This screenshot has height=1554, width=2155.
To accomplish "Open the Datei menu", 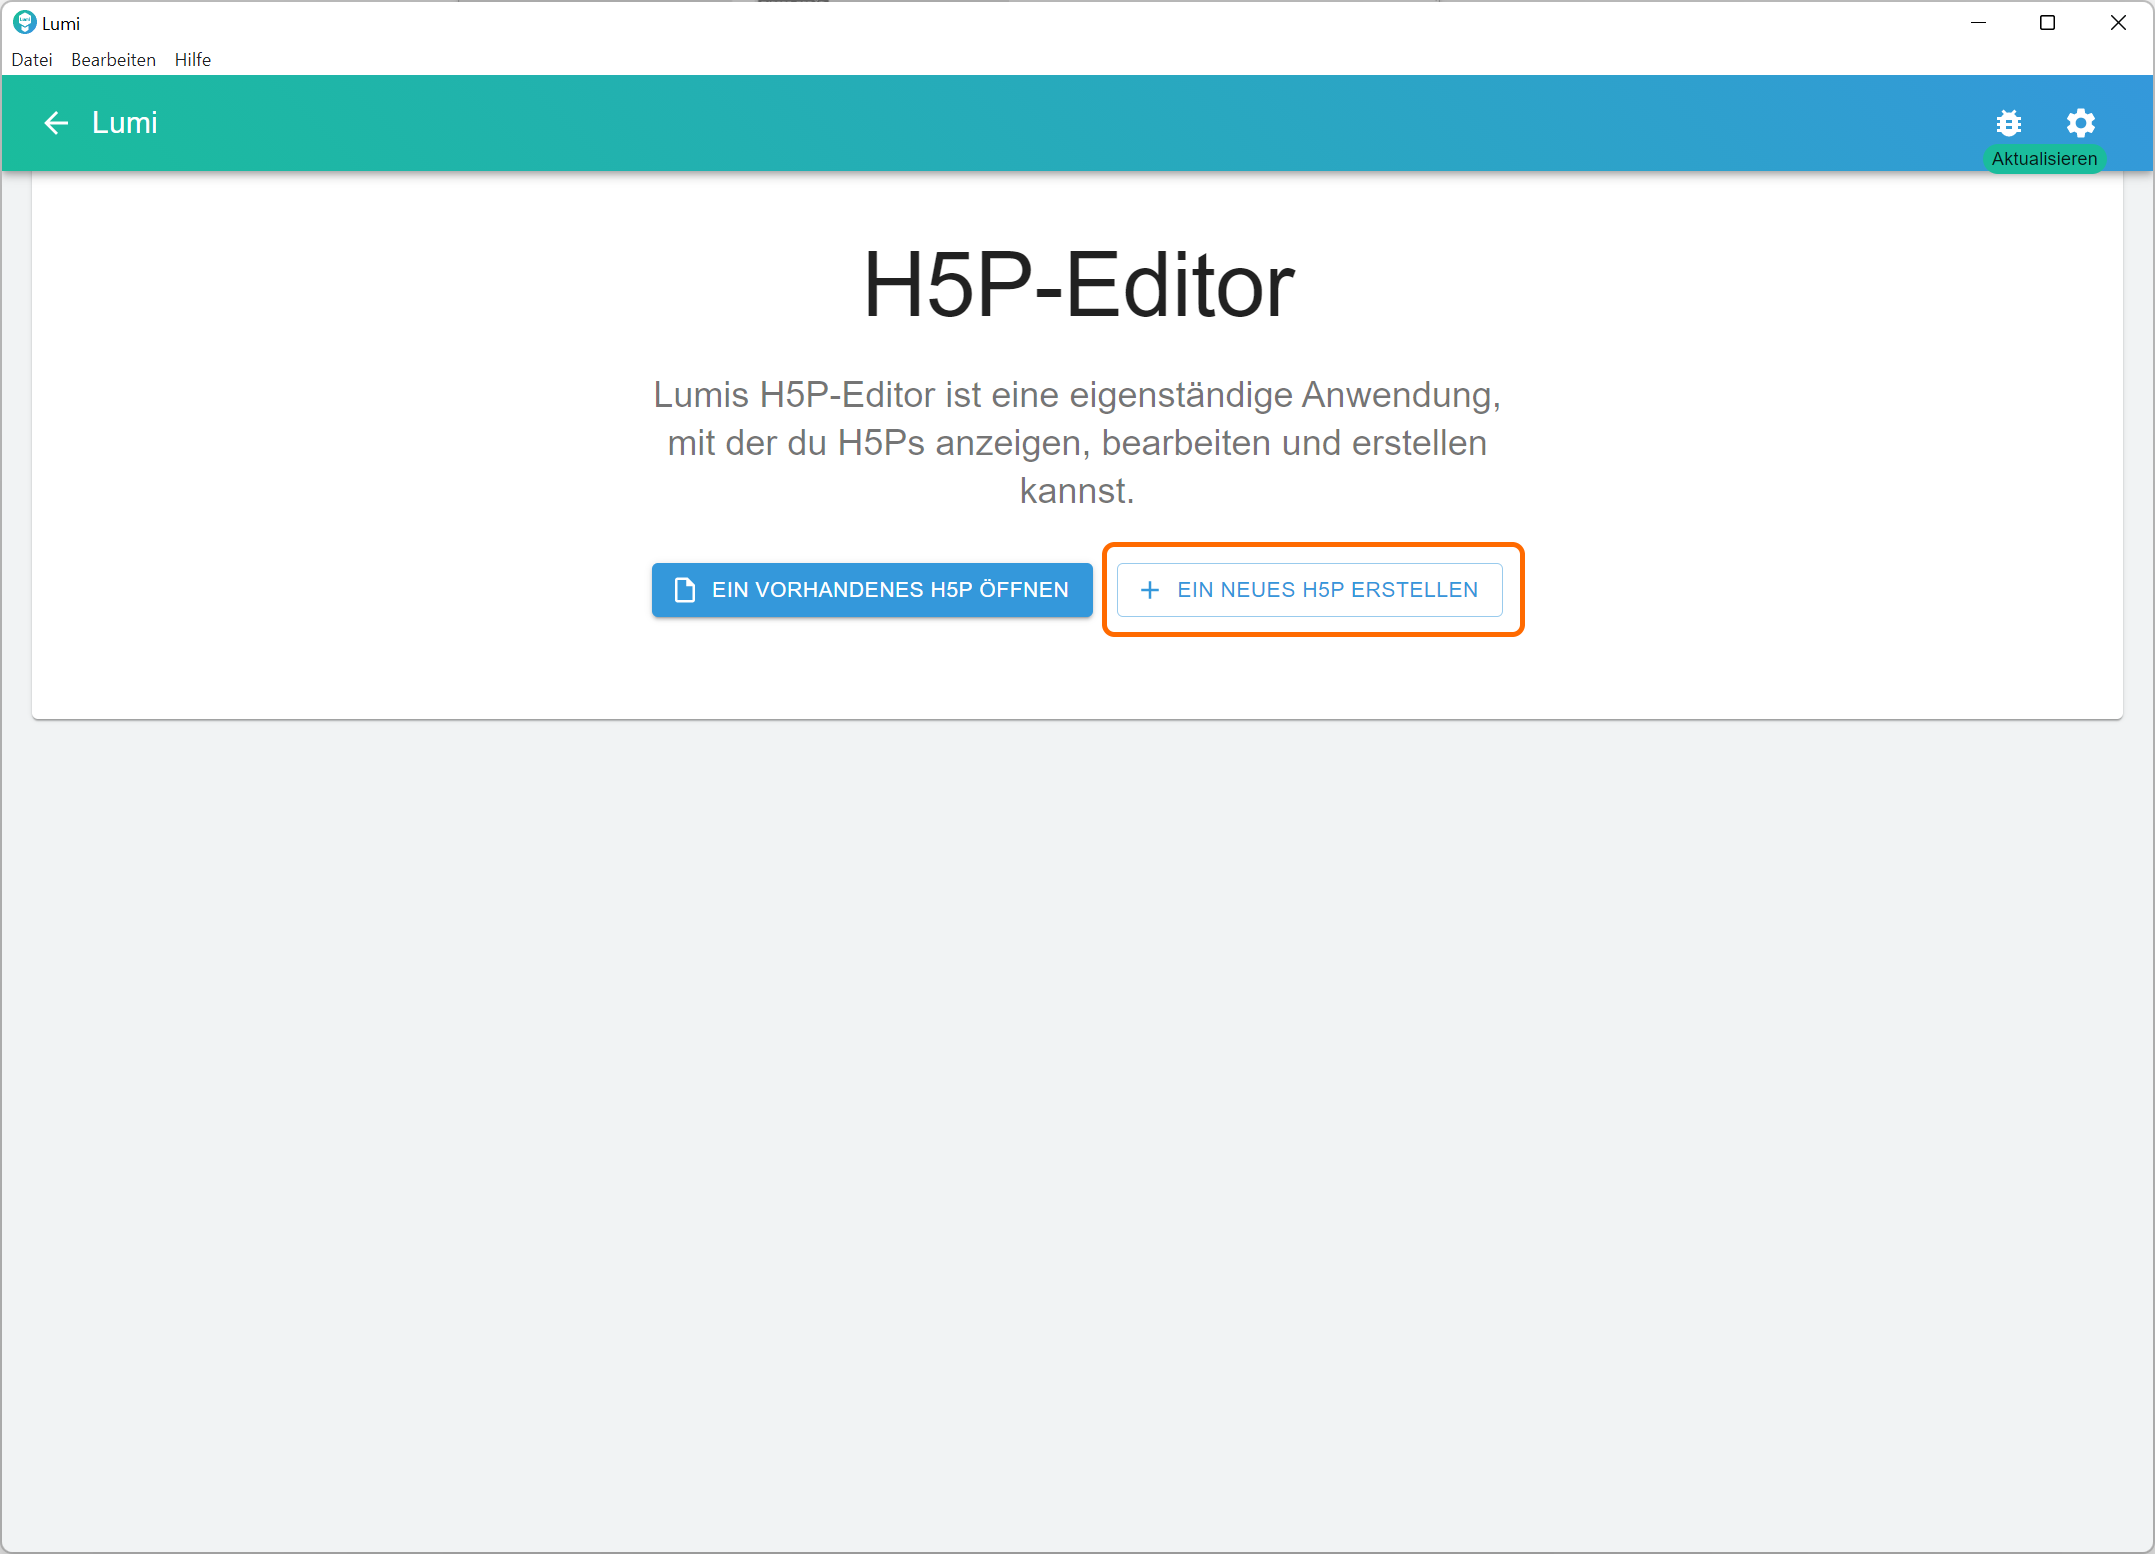I will point(32,60).
